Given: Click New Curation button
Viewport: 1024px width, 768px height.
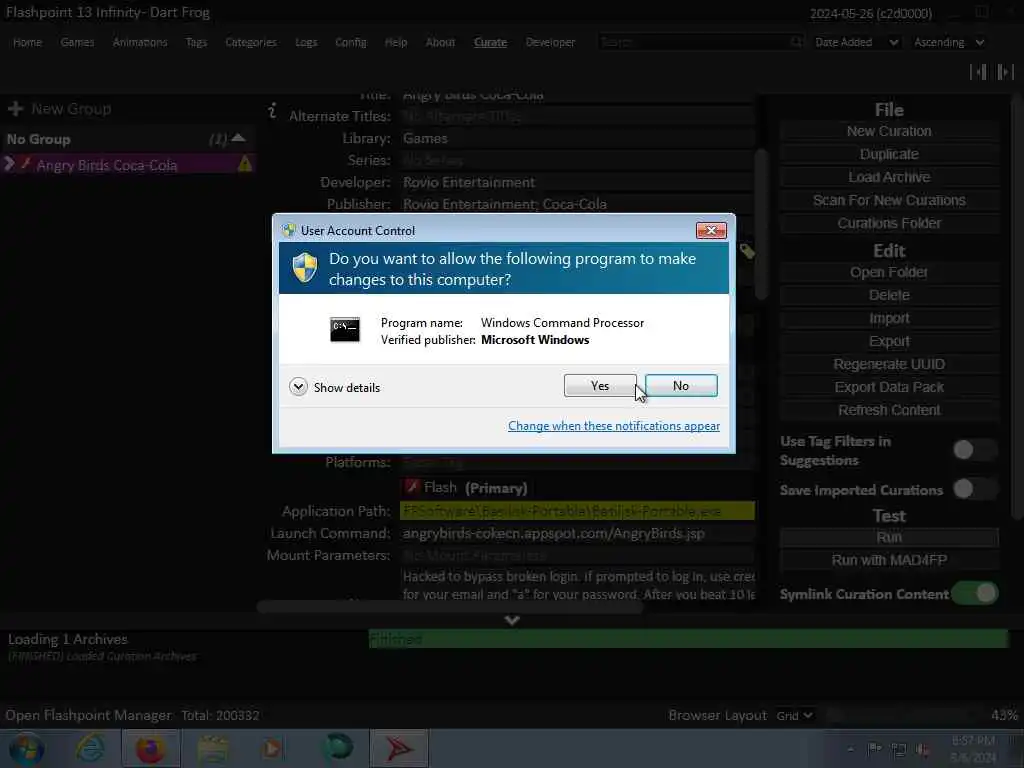Looking at the screenshot, I should pos(889,131).
